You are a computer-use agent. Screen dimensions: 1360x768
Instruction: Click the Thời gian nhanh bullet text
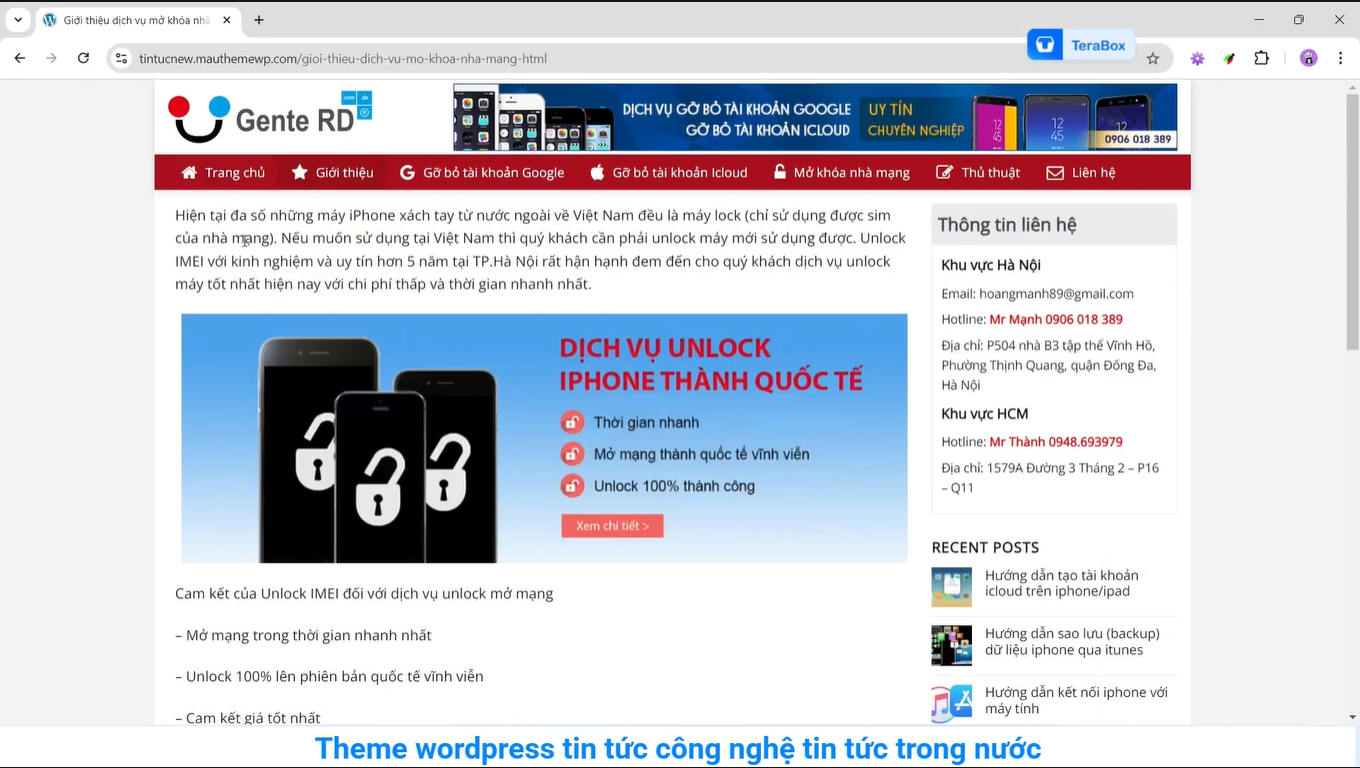(646, 422)
